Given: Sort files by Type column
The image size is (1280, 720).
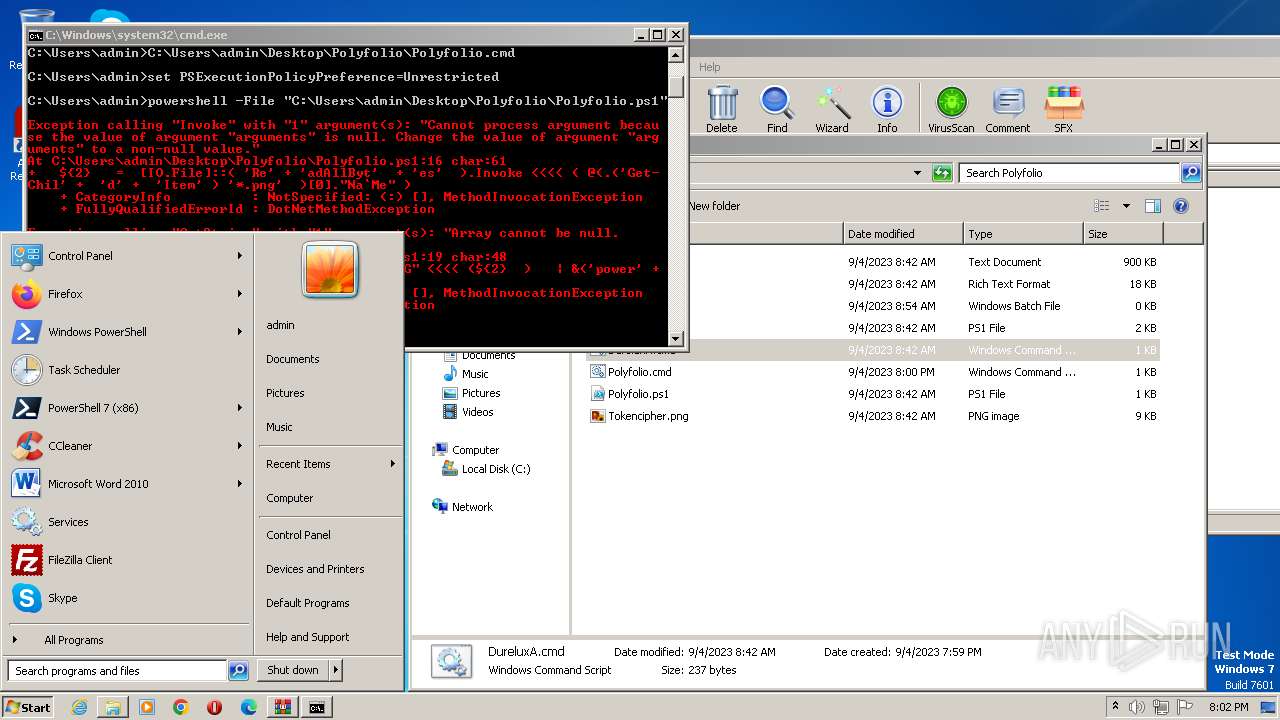Looking at the screenshot, I should (x=1023, y=234).
